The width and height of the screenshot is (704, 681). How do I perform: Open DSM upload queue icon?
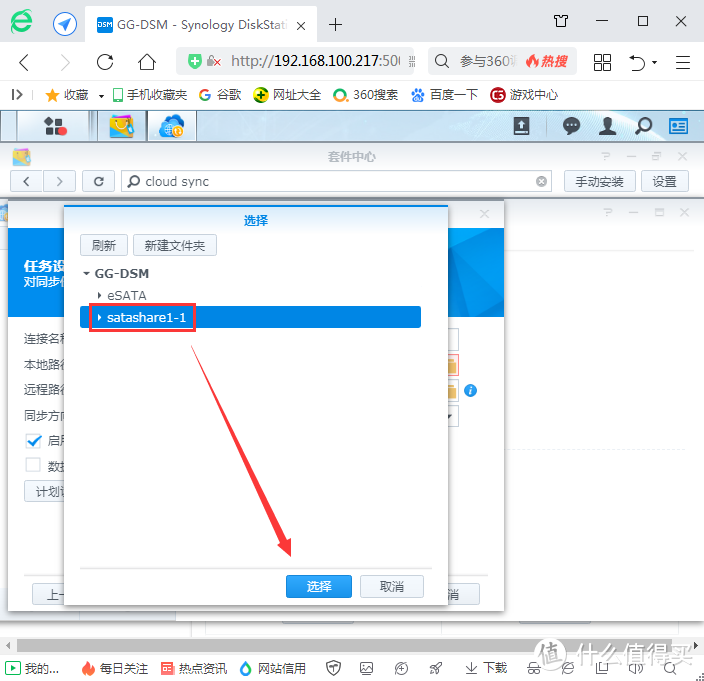(x=521, y=126)
